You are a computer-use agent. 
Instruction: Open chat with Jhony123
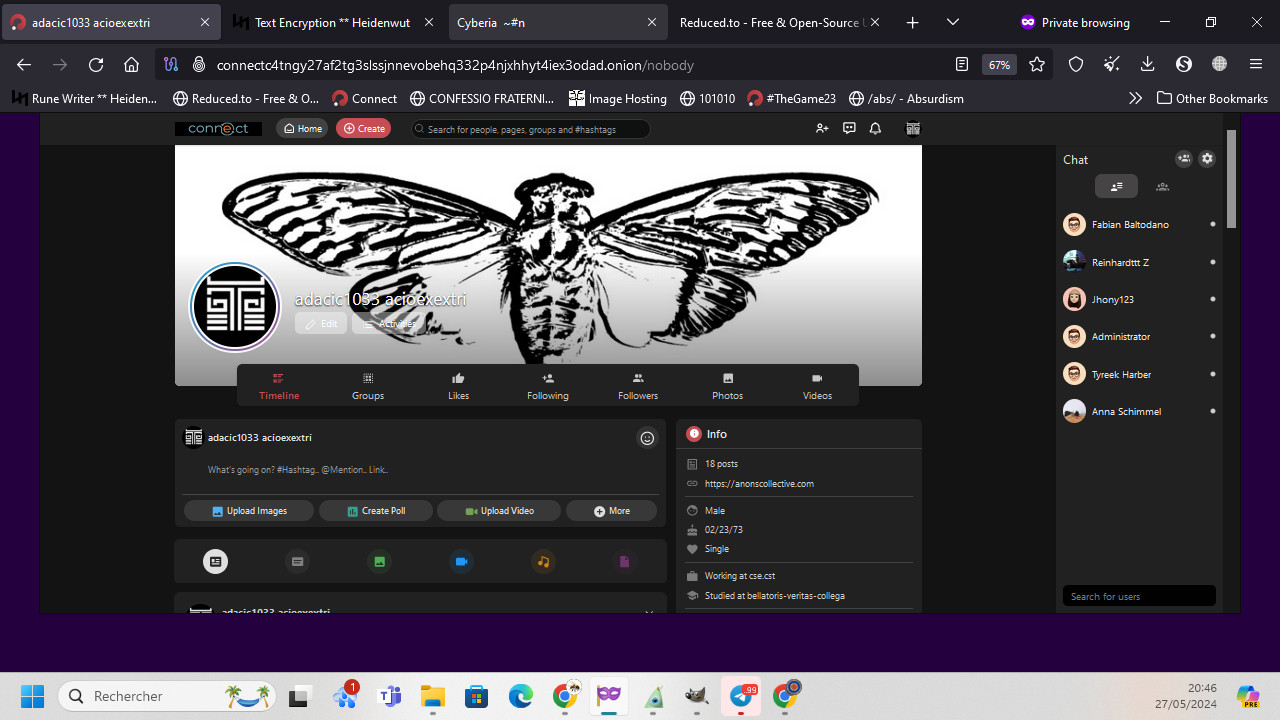1139,299
